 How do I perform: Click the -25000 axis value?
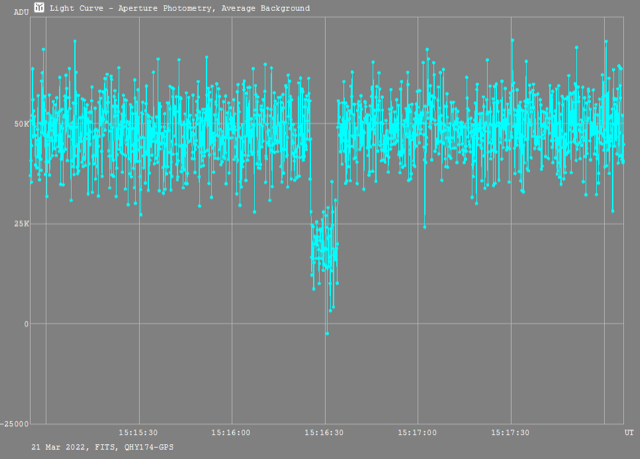click(15, 424)
